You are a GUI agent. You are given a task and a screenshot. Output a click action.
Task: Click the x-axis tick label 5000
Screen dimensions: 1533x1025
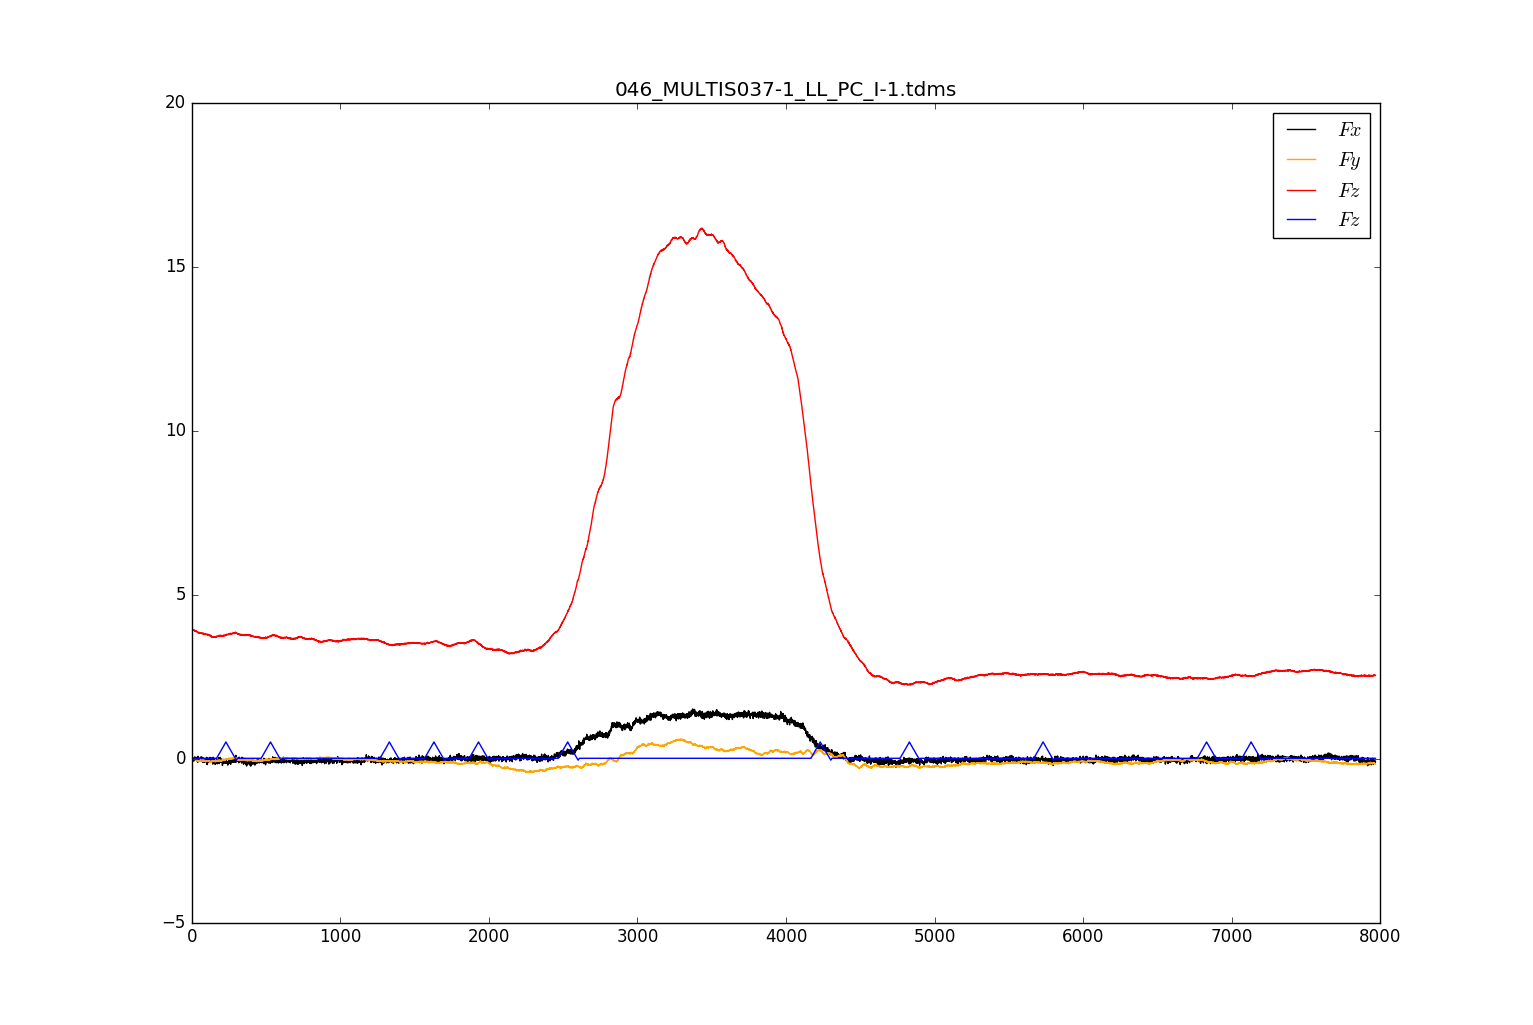(934, 937)
